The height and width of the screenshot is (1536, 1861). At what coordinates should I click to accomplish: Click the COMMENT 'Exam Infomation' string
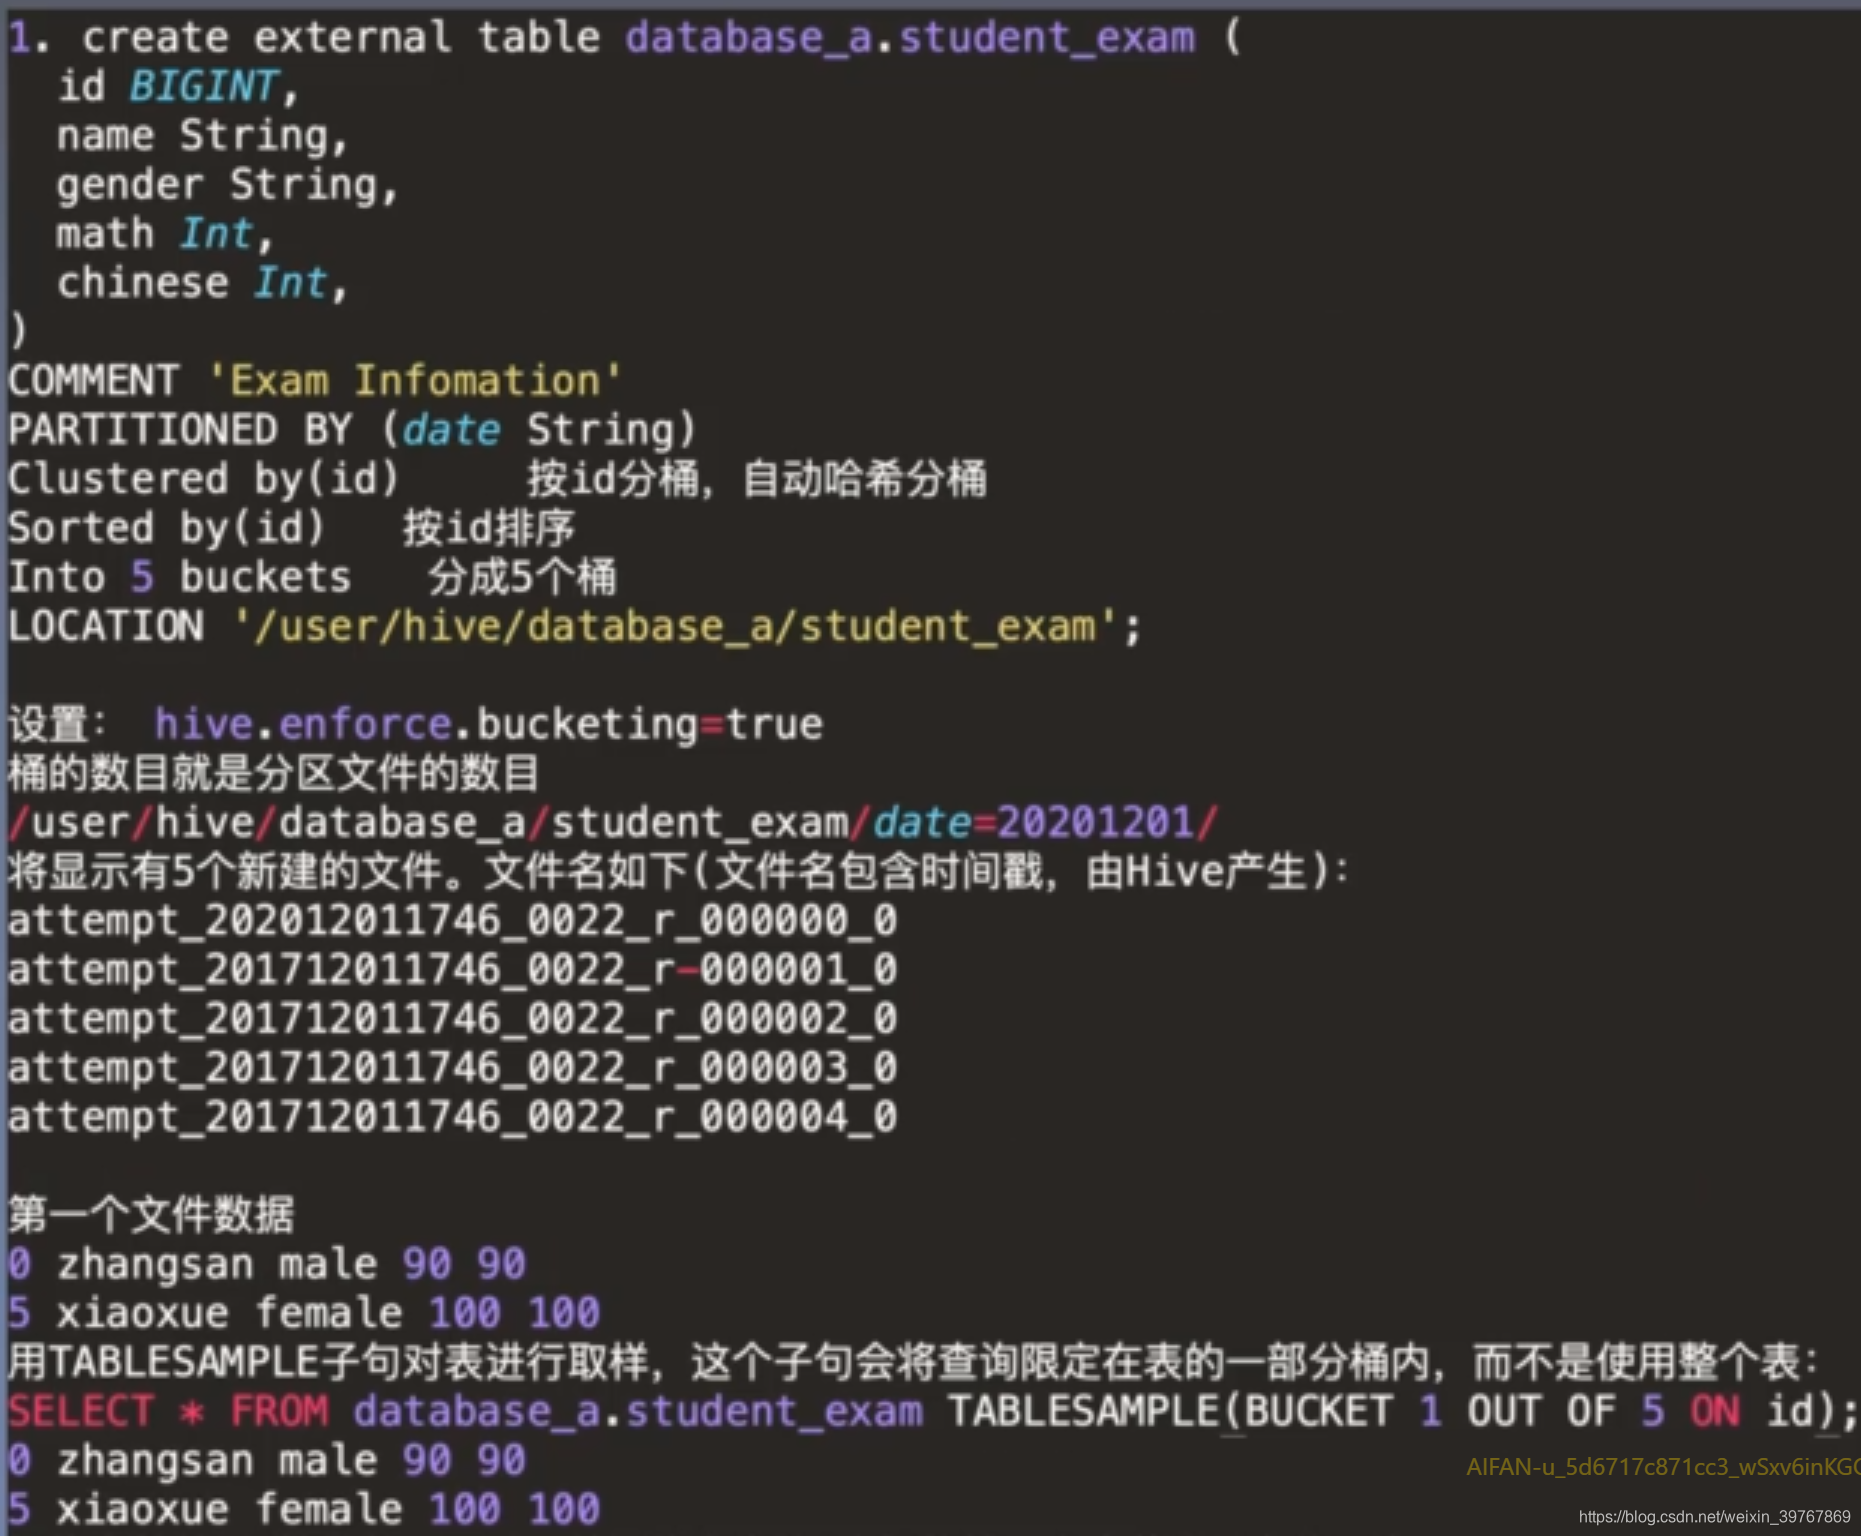(x=416, y=381)
